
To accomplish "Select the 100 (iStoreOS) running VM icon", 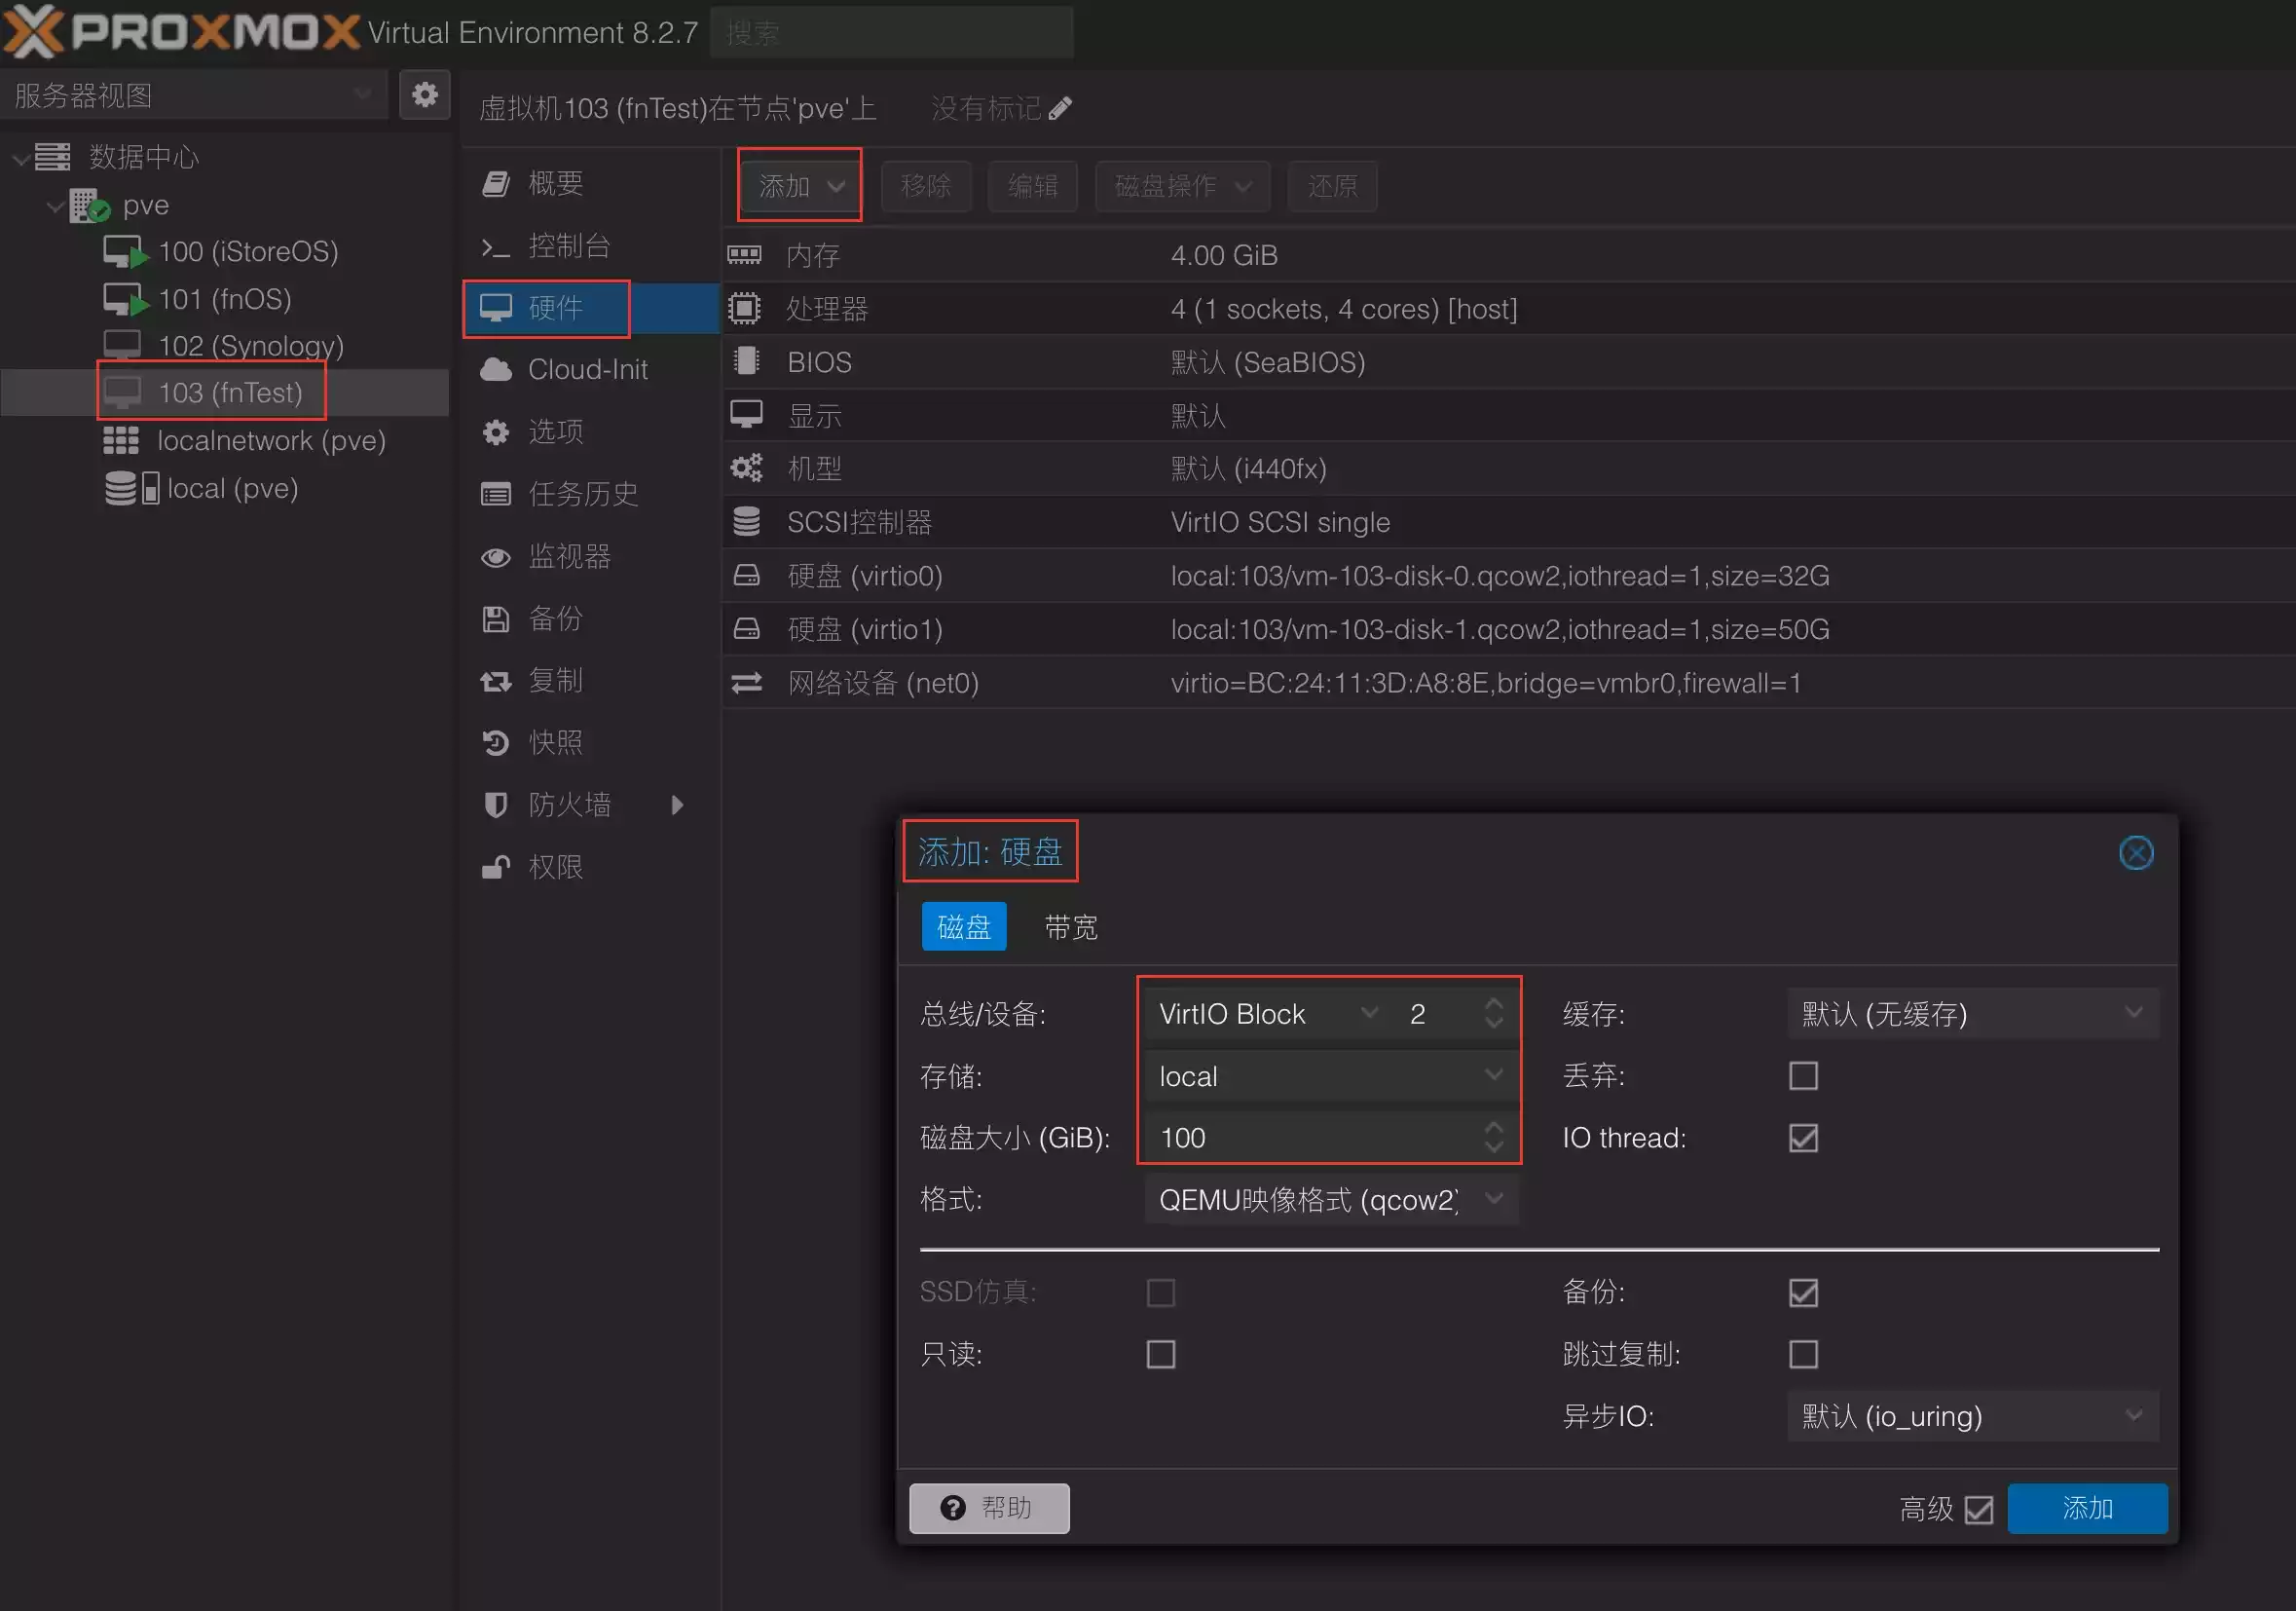I will click(124, 252).
